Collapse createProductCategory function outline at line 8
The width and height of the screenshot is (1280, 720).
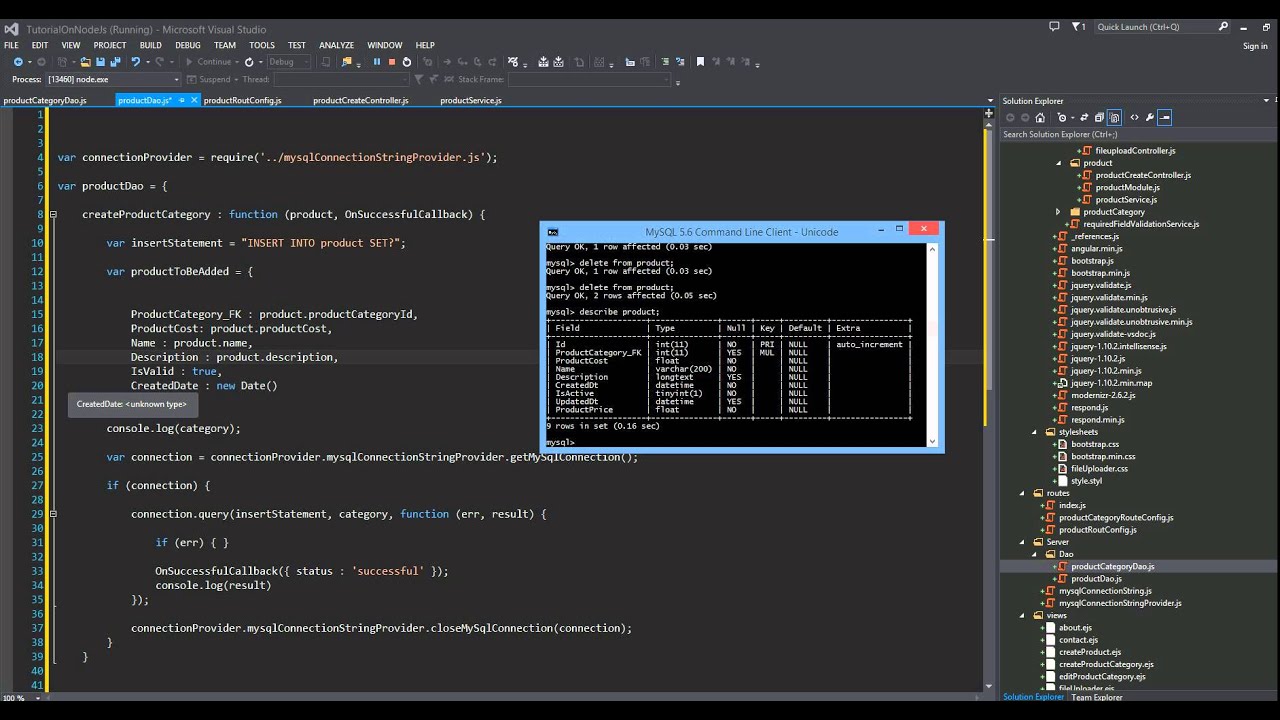(54, 214)
